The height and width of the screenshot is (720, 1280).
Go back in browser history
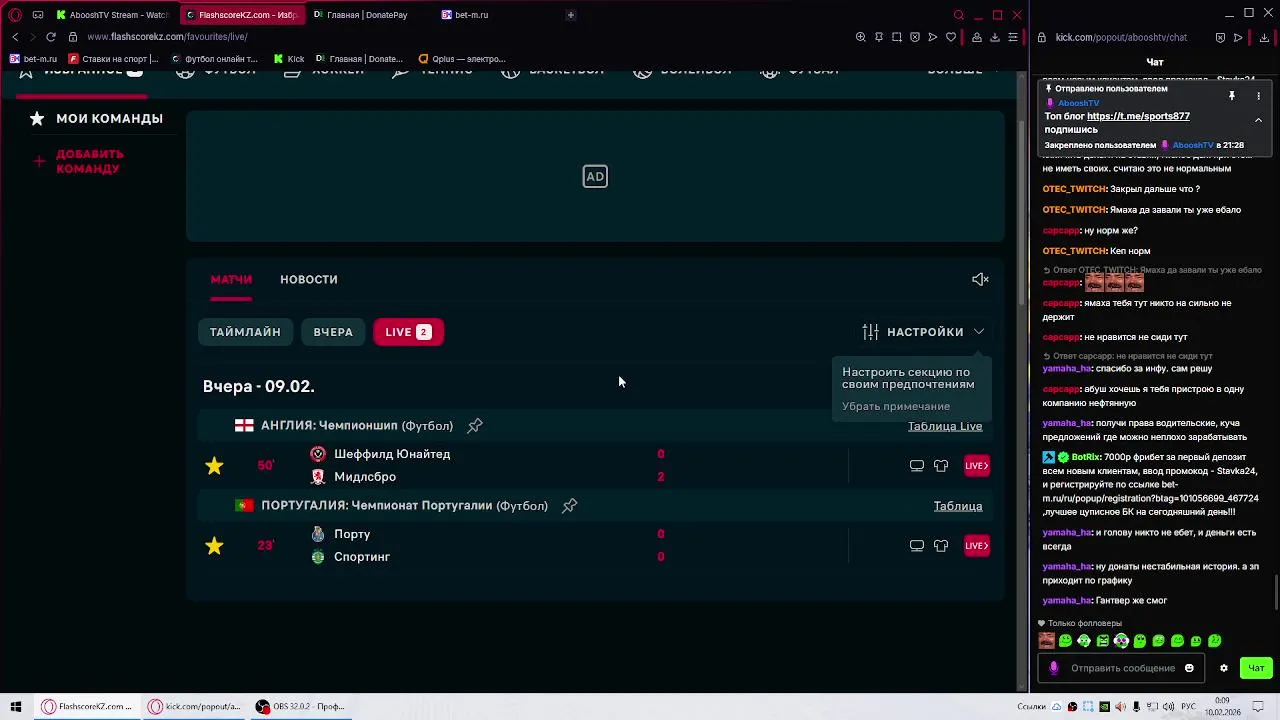14,37
